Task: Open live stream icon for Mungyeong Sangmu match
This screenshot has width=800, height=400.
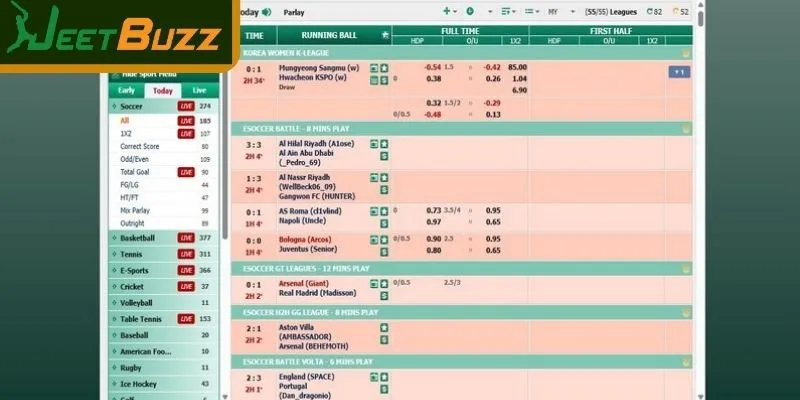Action: pos(374,68)
